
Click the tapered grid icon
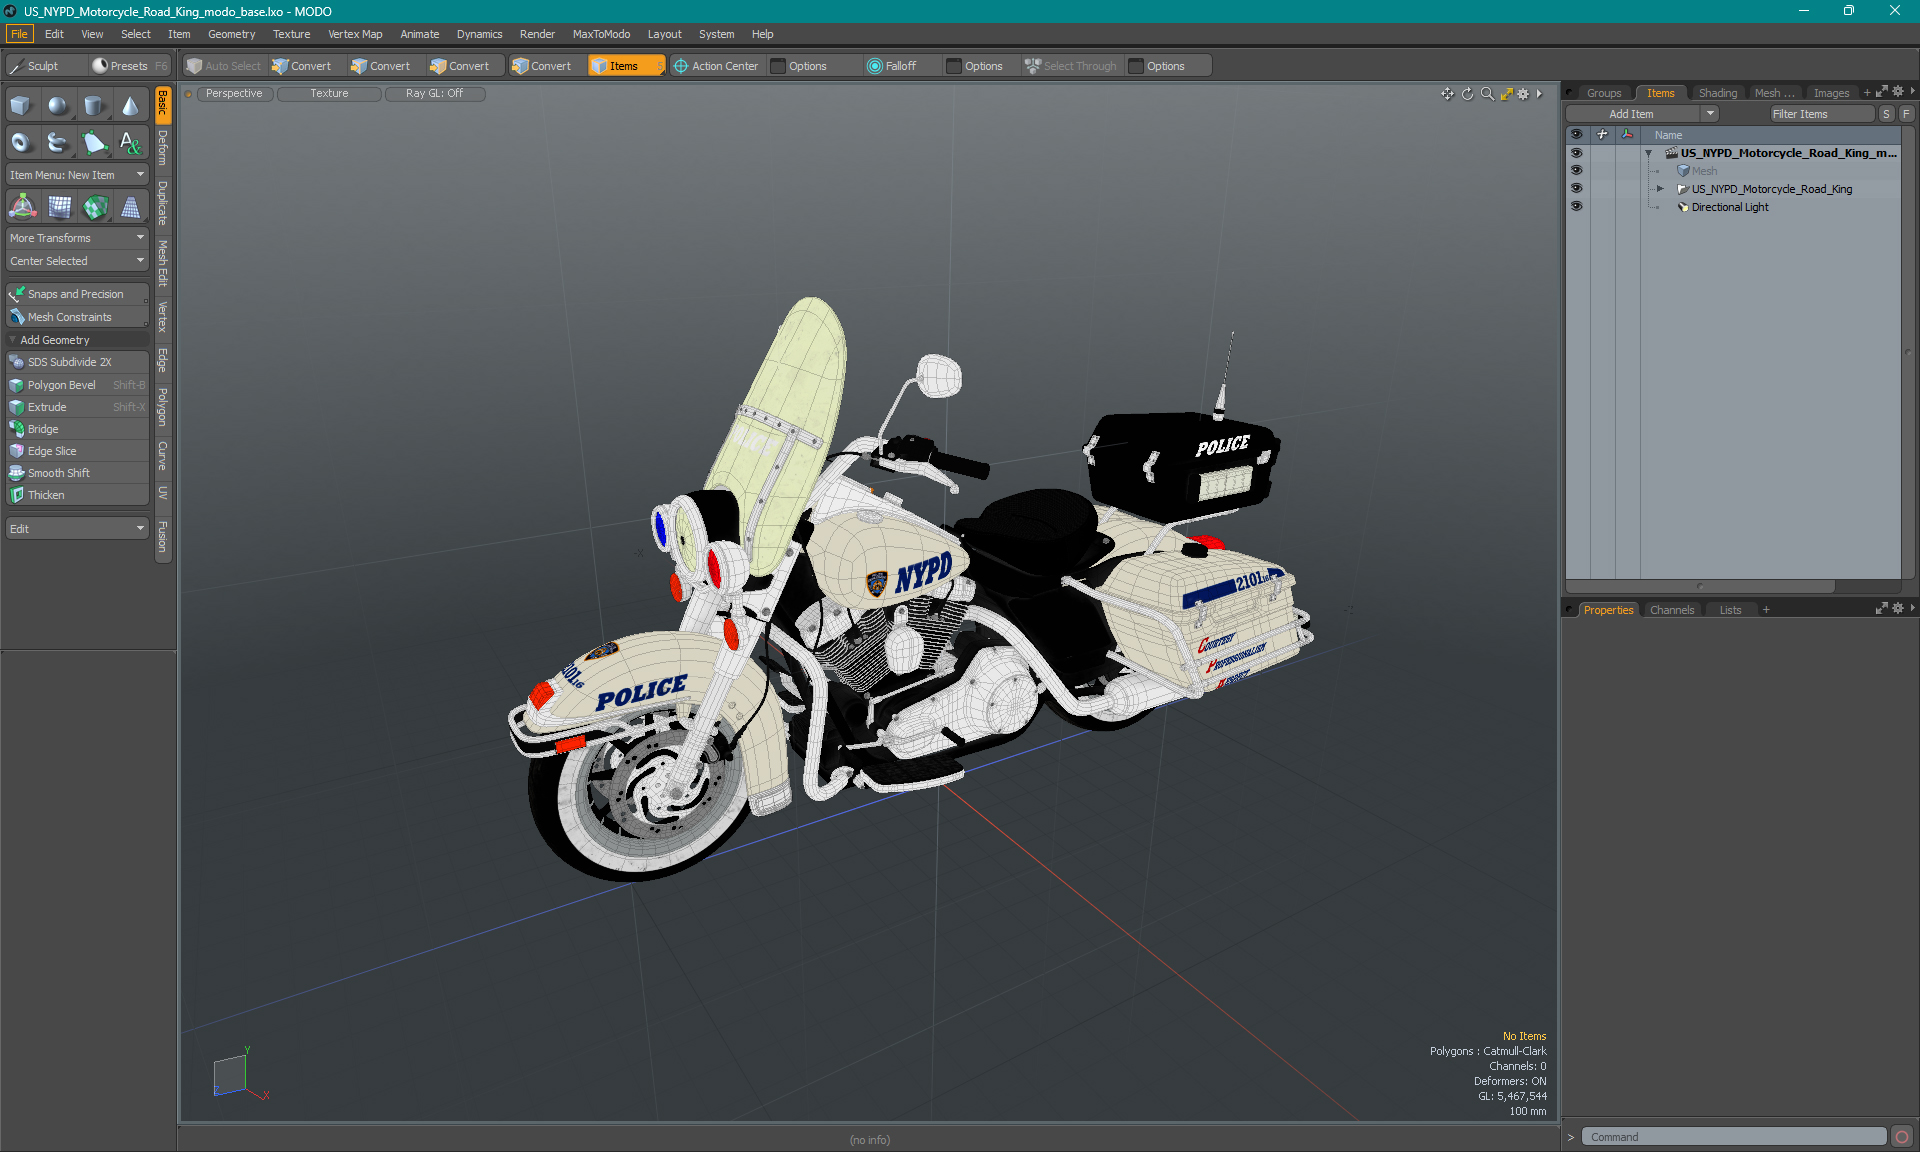[x=131, y=207]
